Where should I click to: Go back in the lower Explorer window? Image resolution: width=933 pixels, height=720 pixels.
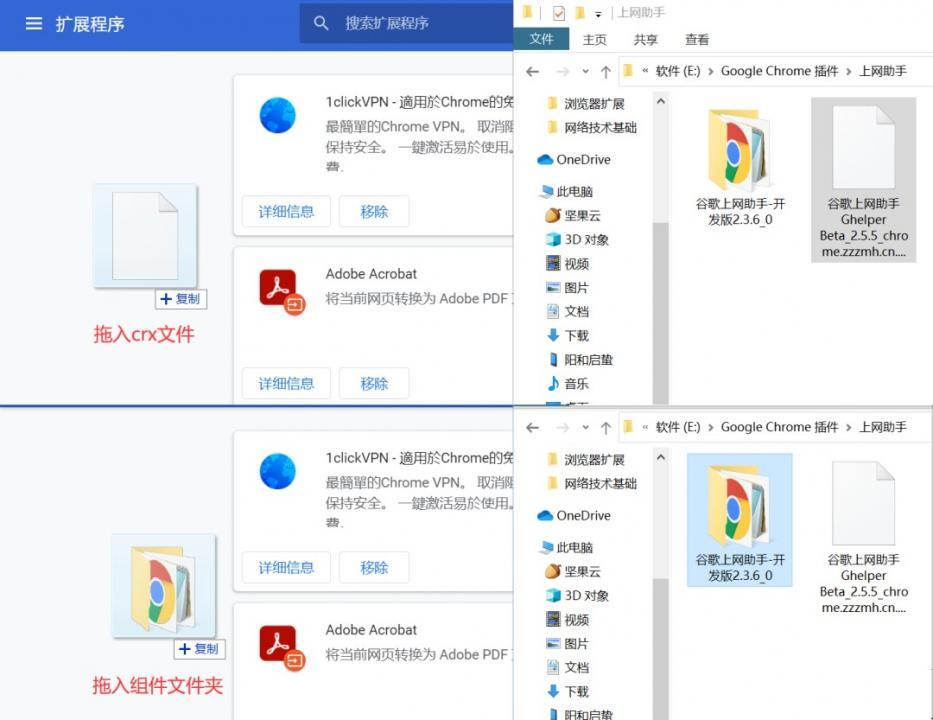coord(533,428)
